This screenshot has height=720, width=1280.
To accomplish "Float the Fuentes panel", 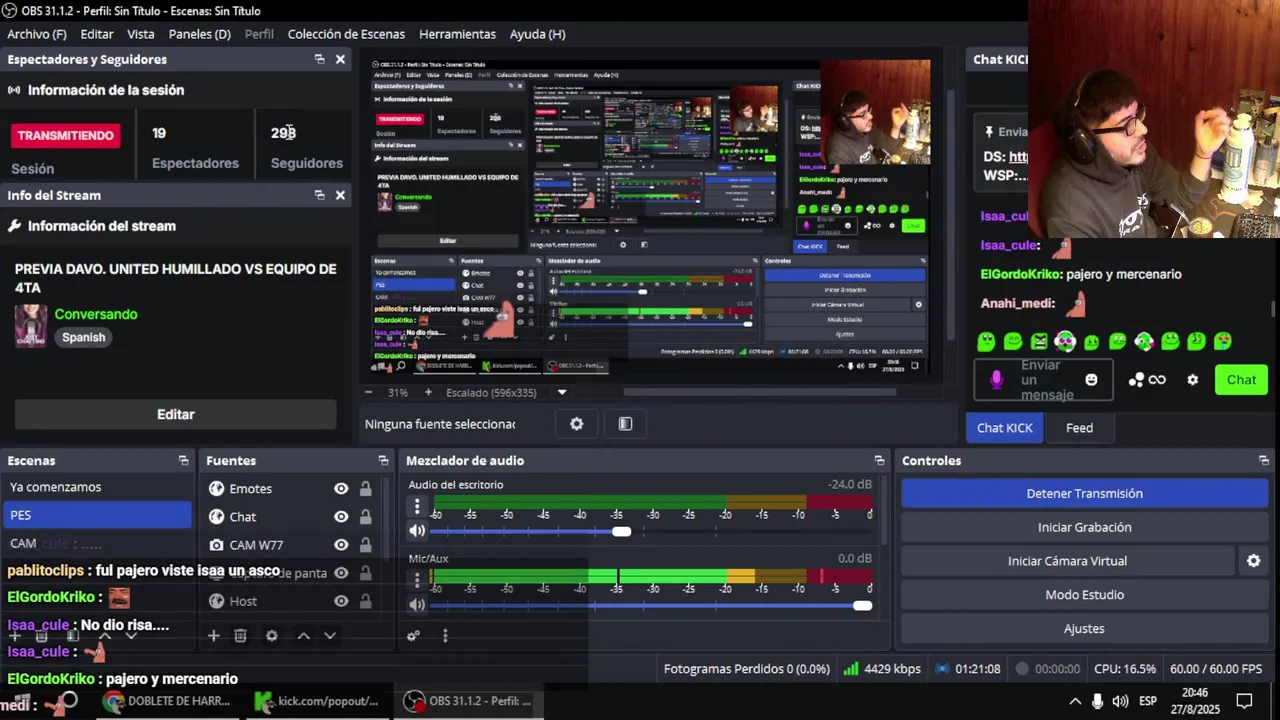I will point(383,461).
